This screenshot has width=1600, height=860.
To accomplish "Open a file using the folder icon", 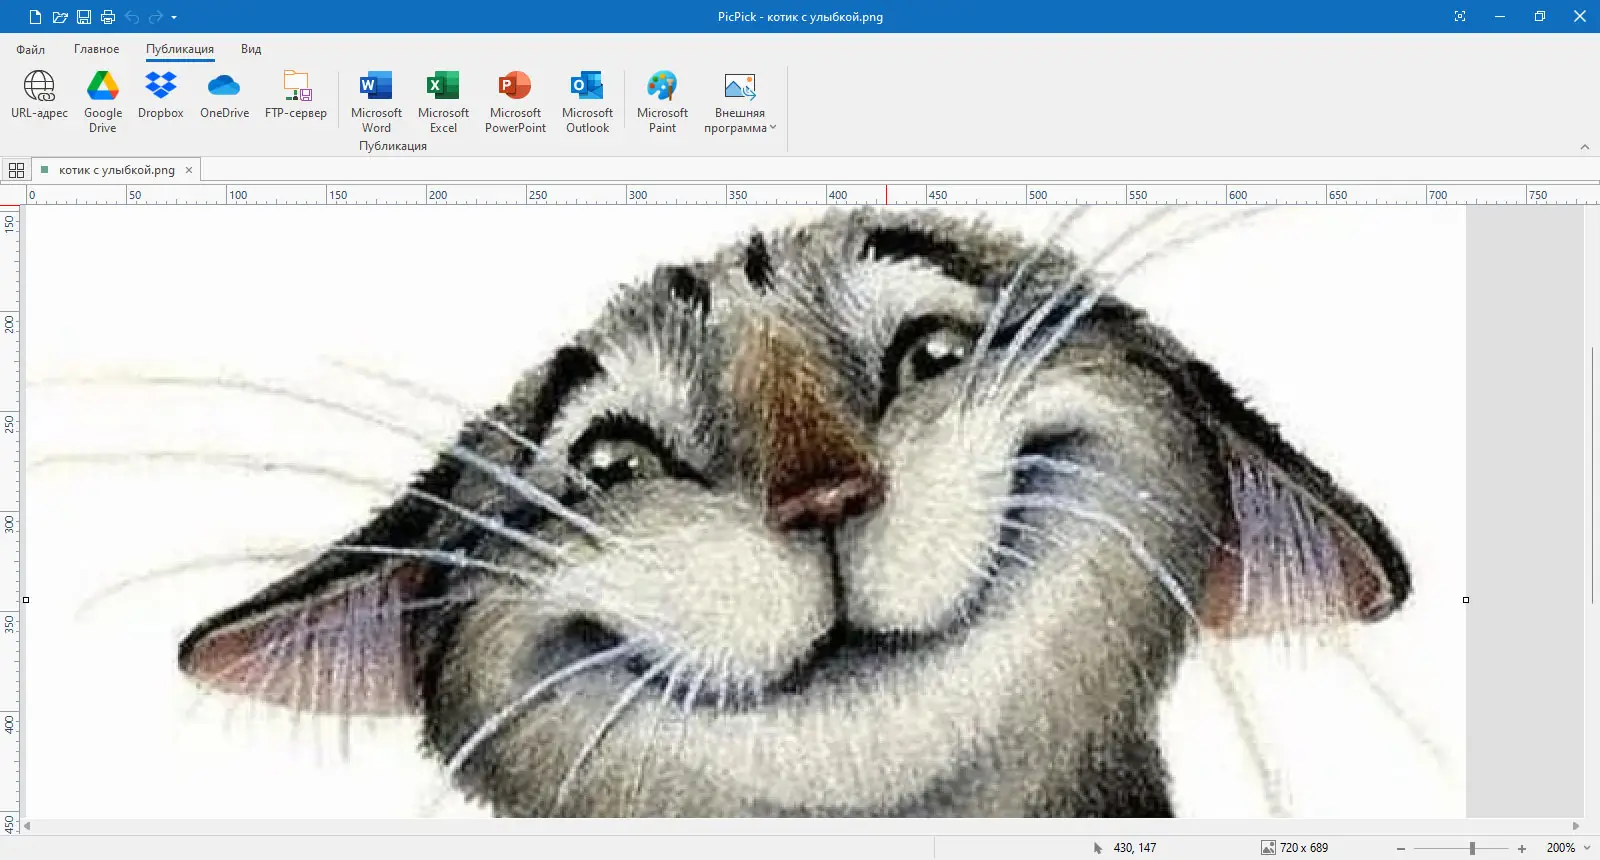I will pos(60,17).
